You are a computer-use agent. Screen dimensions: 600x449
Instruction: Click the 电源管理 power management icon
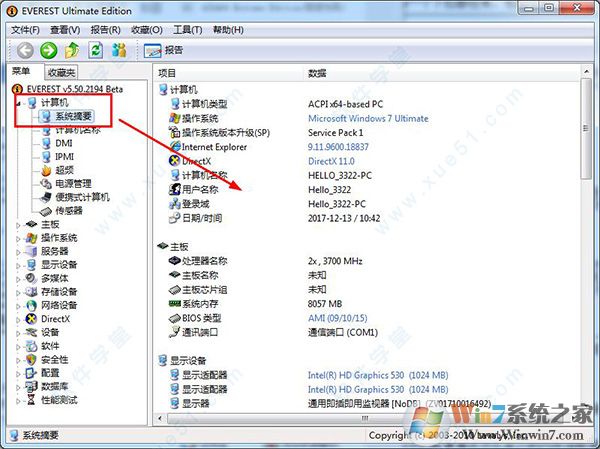point(46,184)
